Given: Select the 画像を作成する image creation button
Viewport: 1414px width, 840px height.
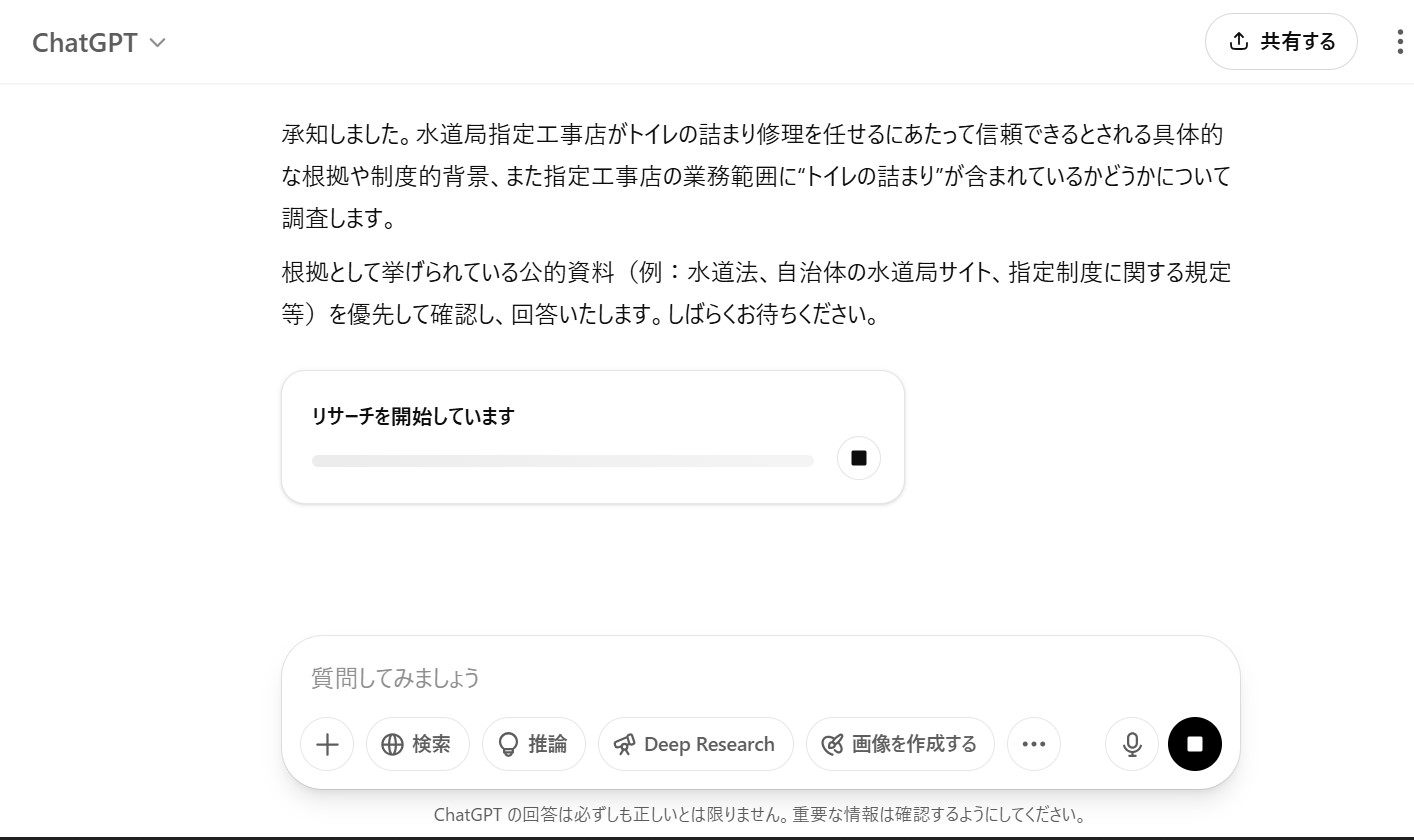Looking at the screenshot, I should tap(900, 744).
